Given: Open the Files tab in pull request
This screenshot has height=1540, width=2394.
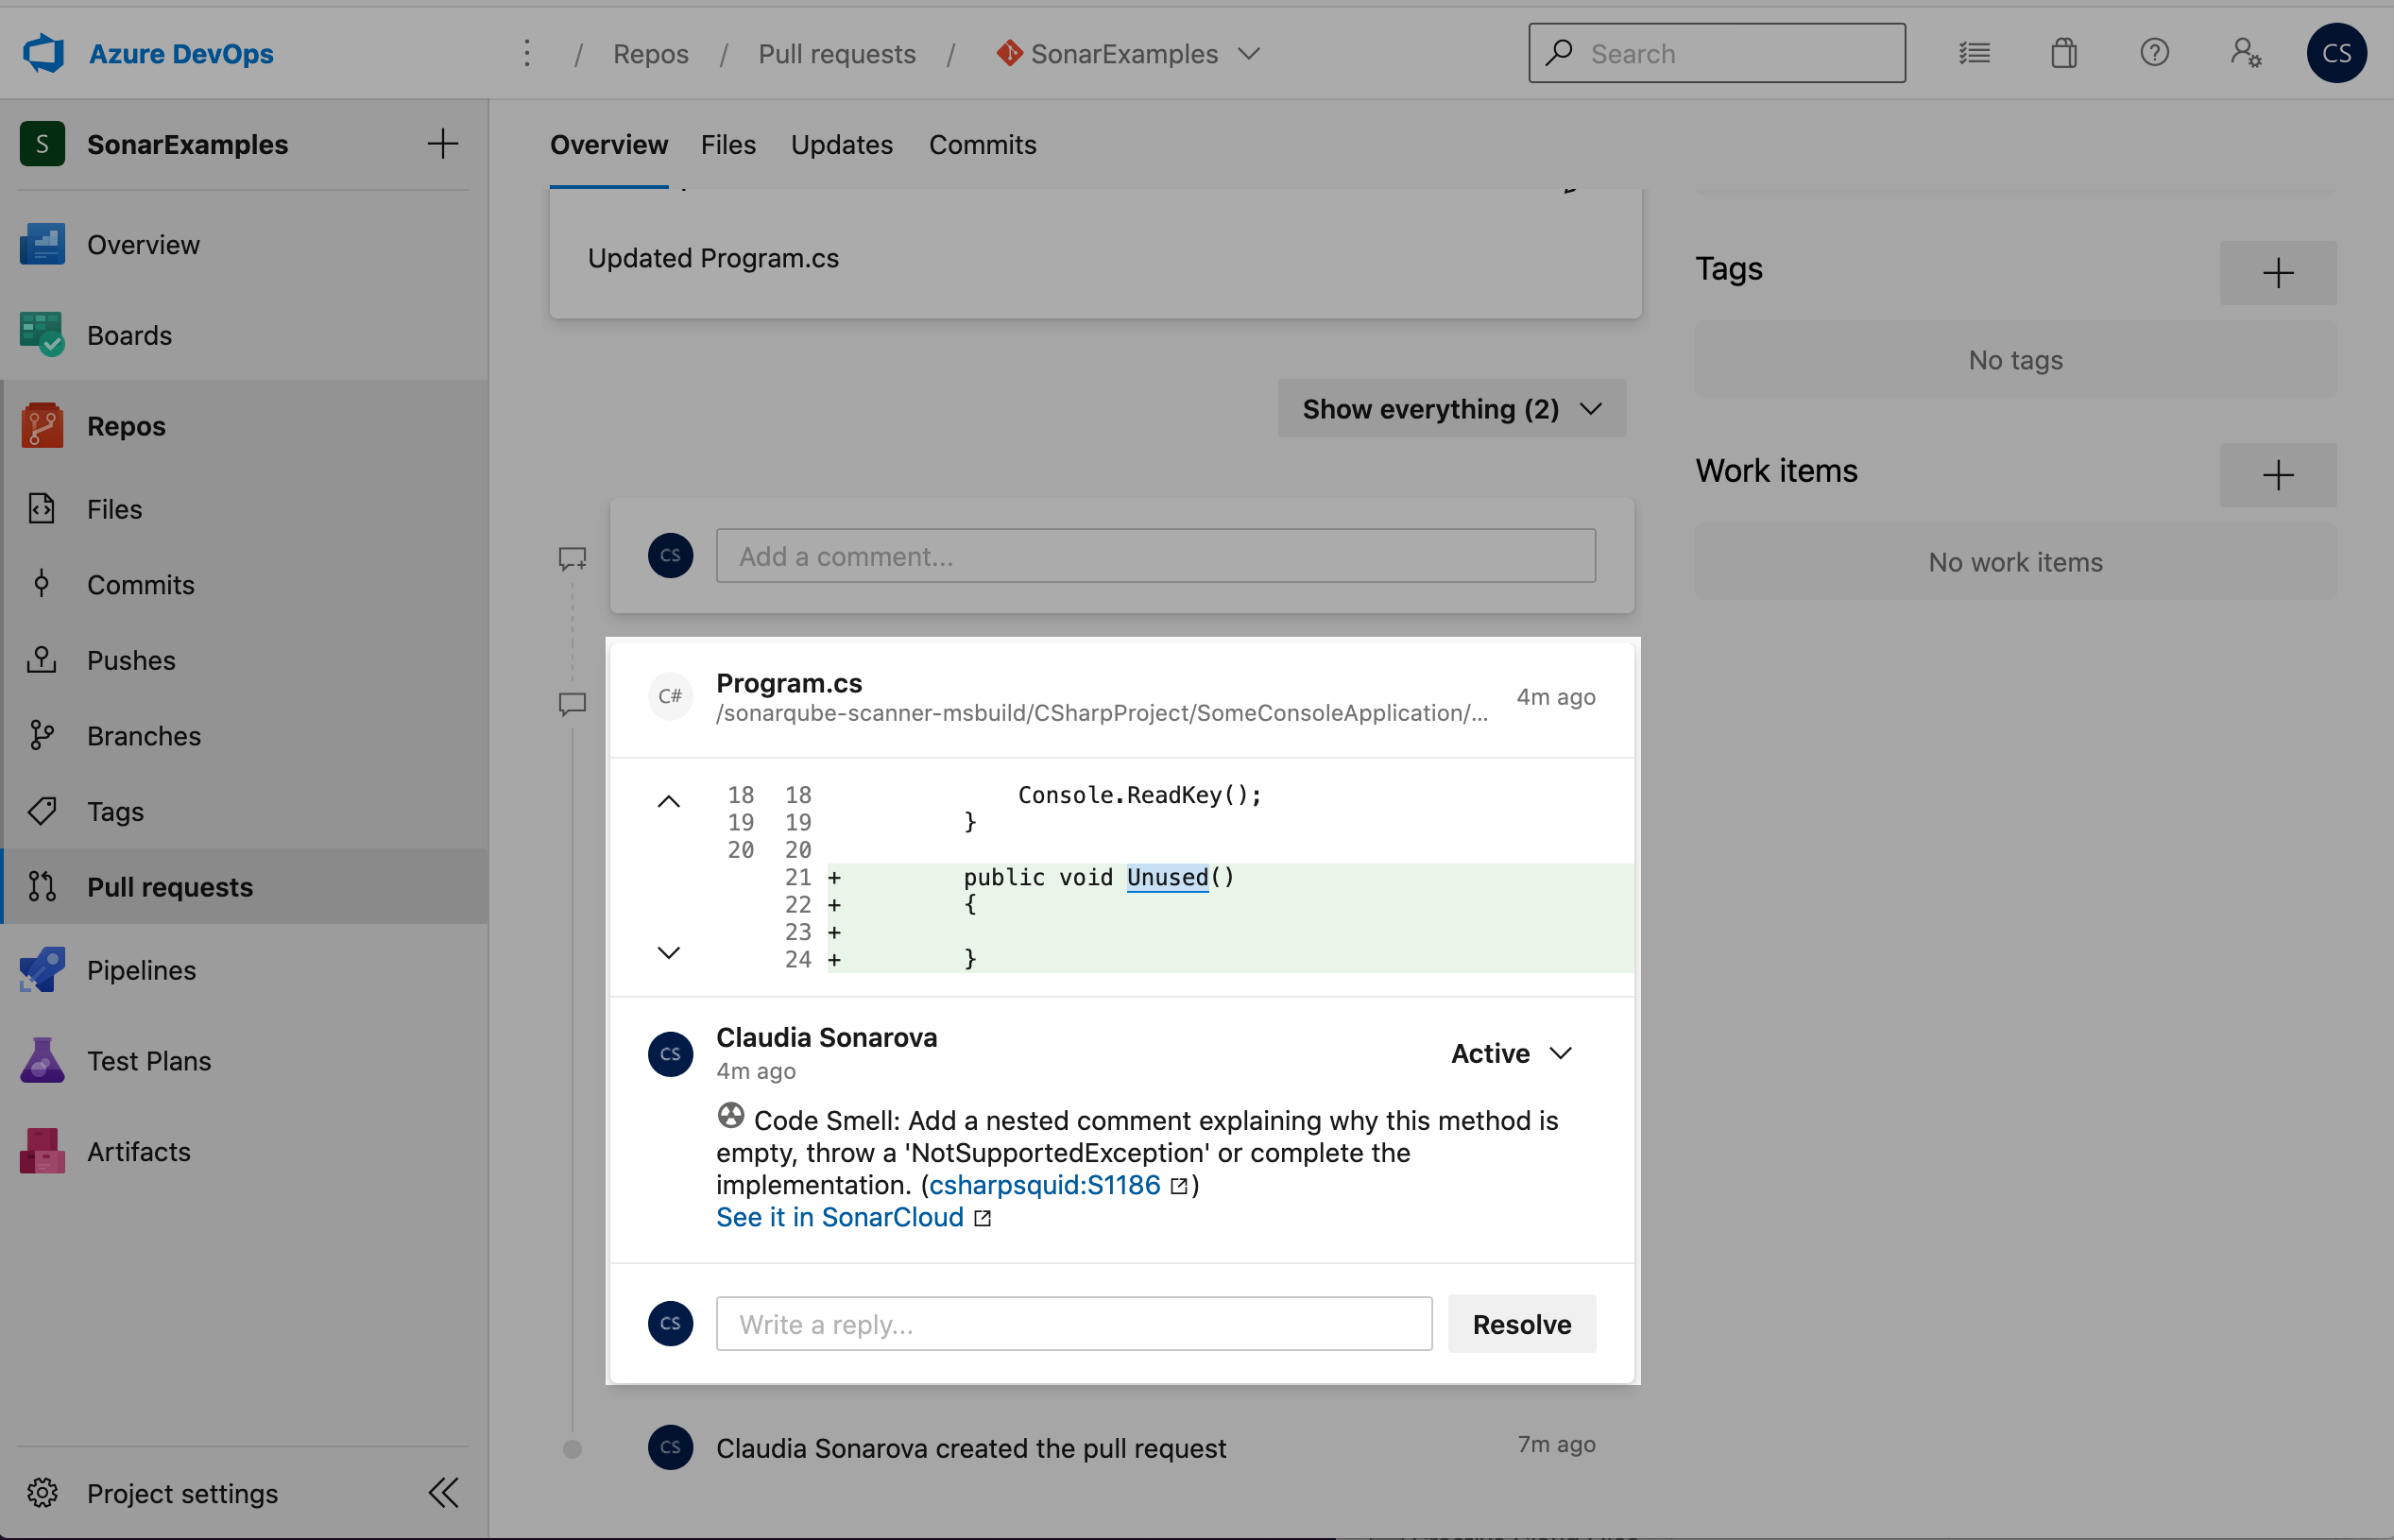Looking at the screenshot, I should click(x=729, y=145).
